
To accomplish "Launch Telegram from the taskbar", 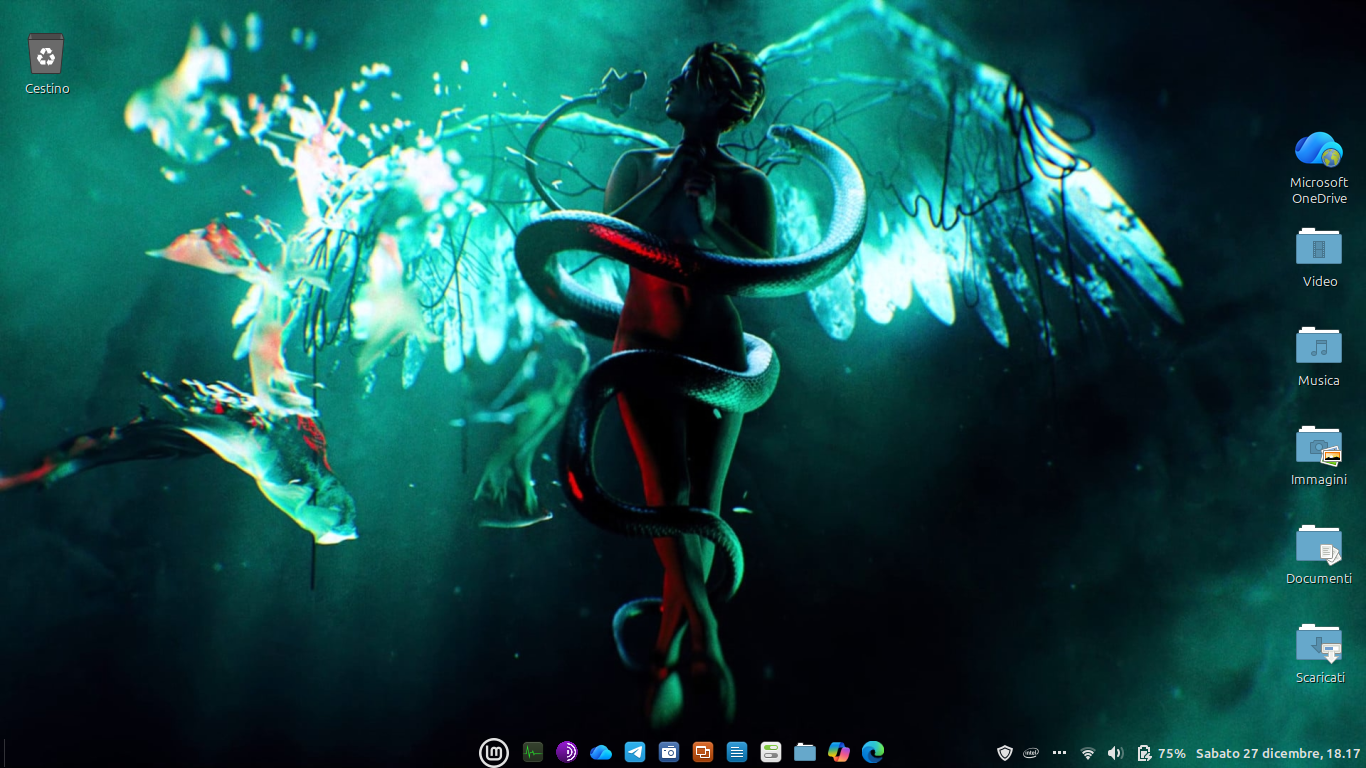I will tap(635, 752).
